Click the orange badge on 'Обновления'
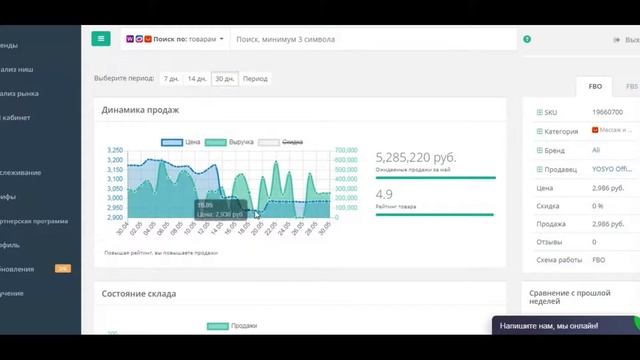The image size is (640, 360). coord(63,269)
